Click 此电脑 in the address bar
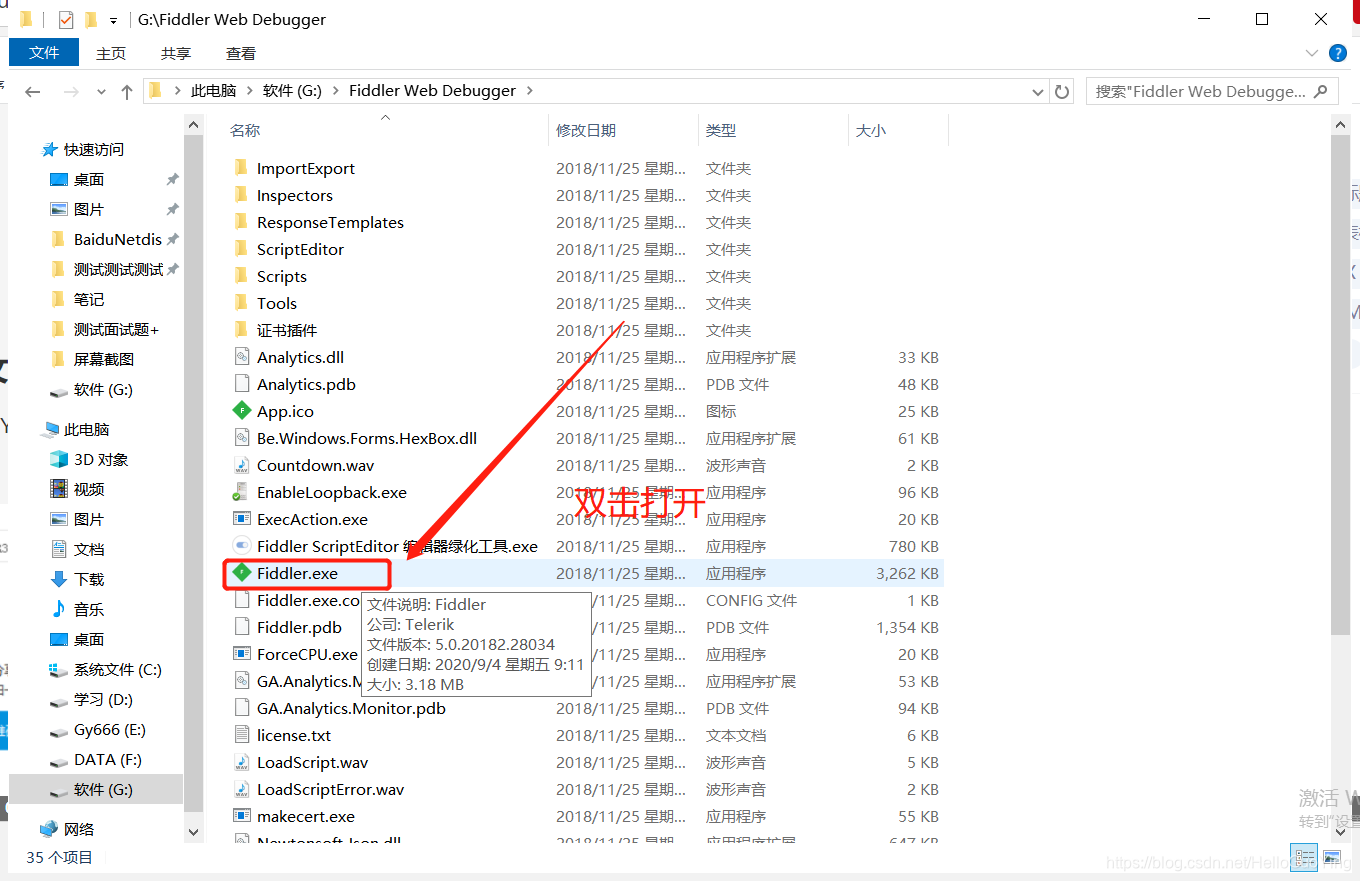This screenshot has width=1360, height=881. click(213, 90)
